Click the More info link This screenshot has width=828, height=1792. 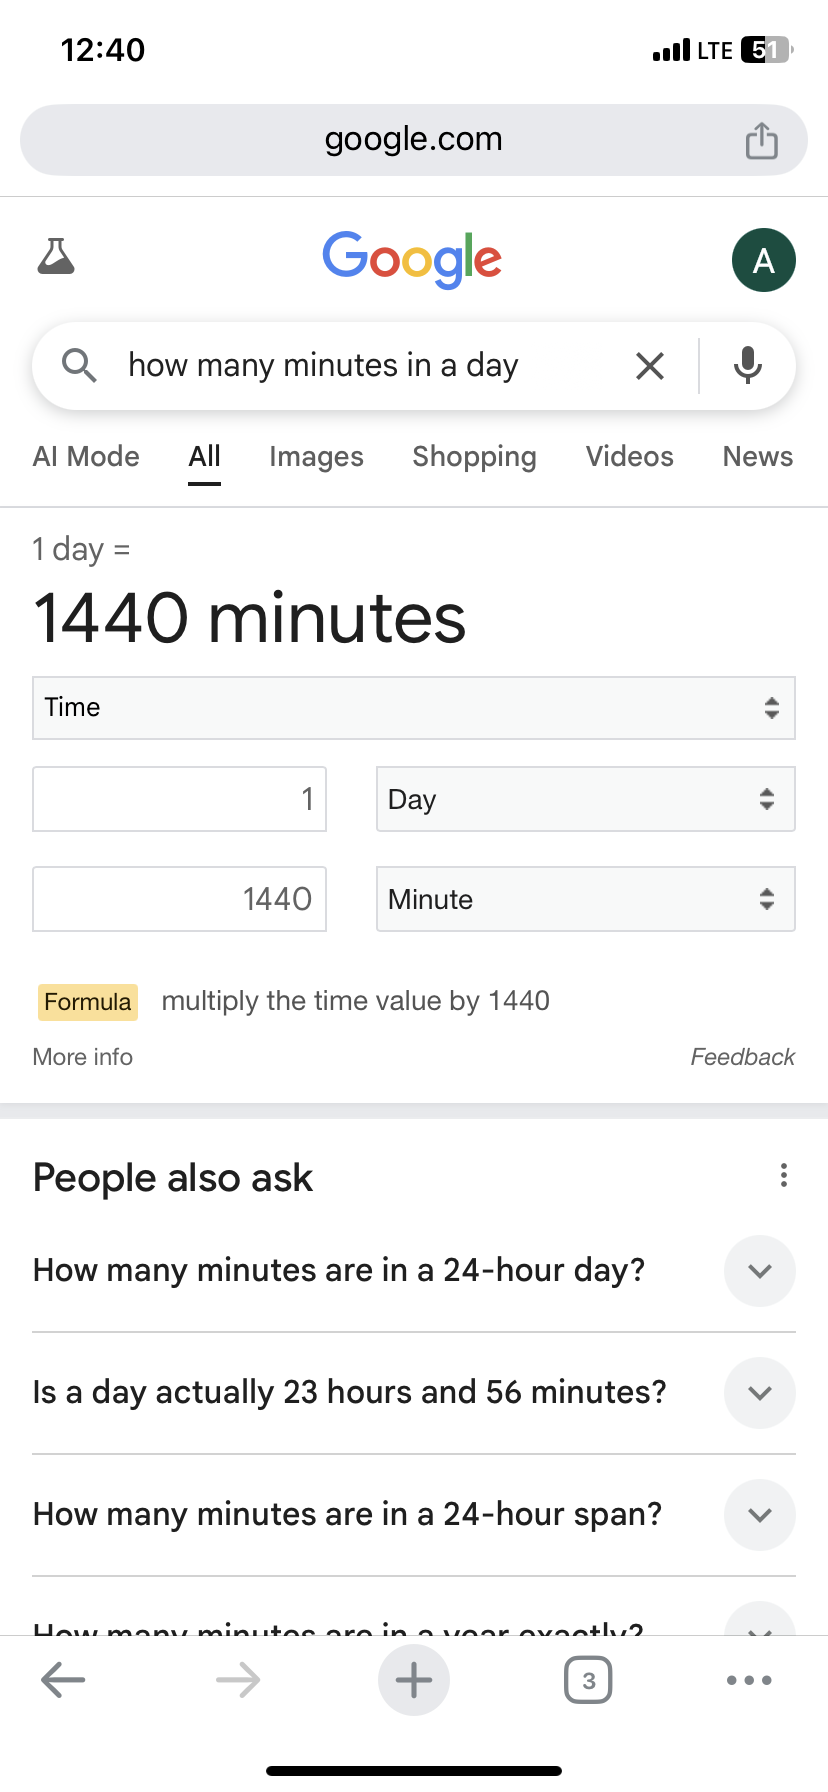tap(83, 1057)
